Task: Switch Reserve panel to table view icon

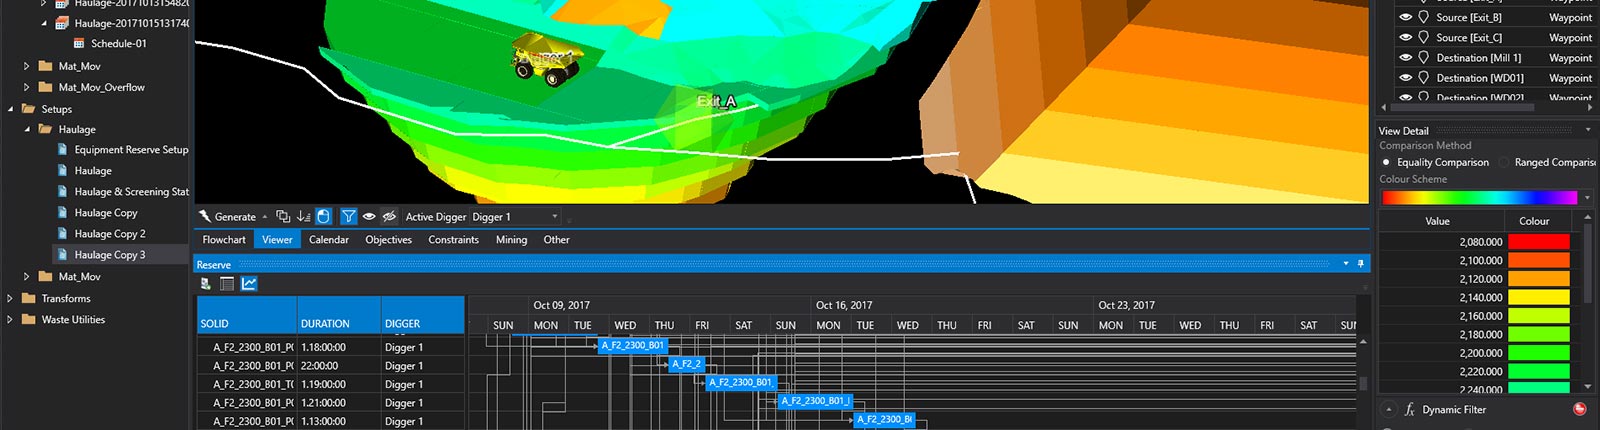Action: (x=227, y=284)
